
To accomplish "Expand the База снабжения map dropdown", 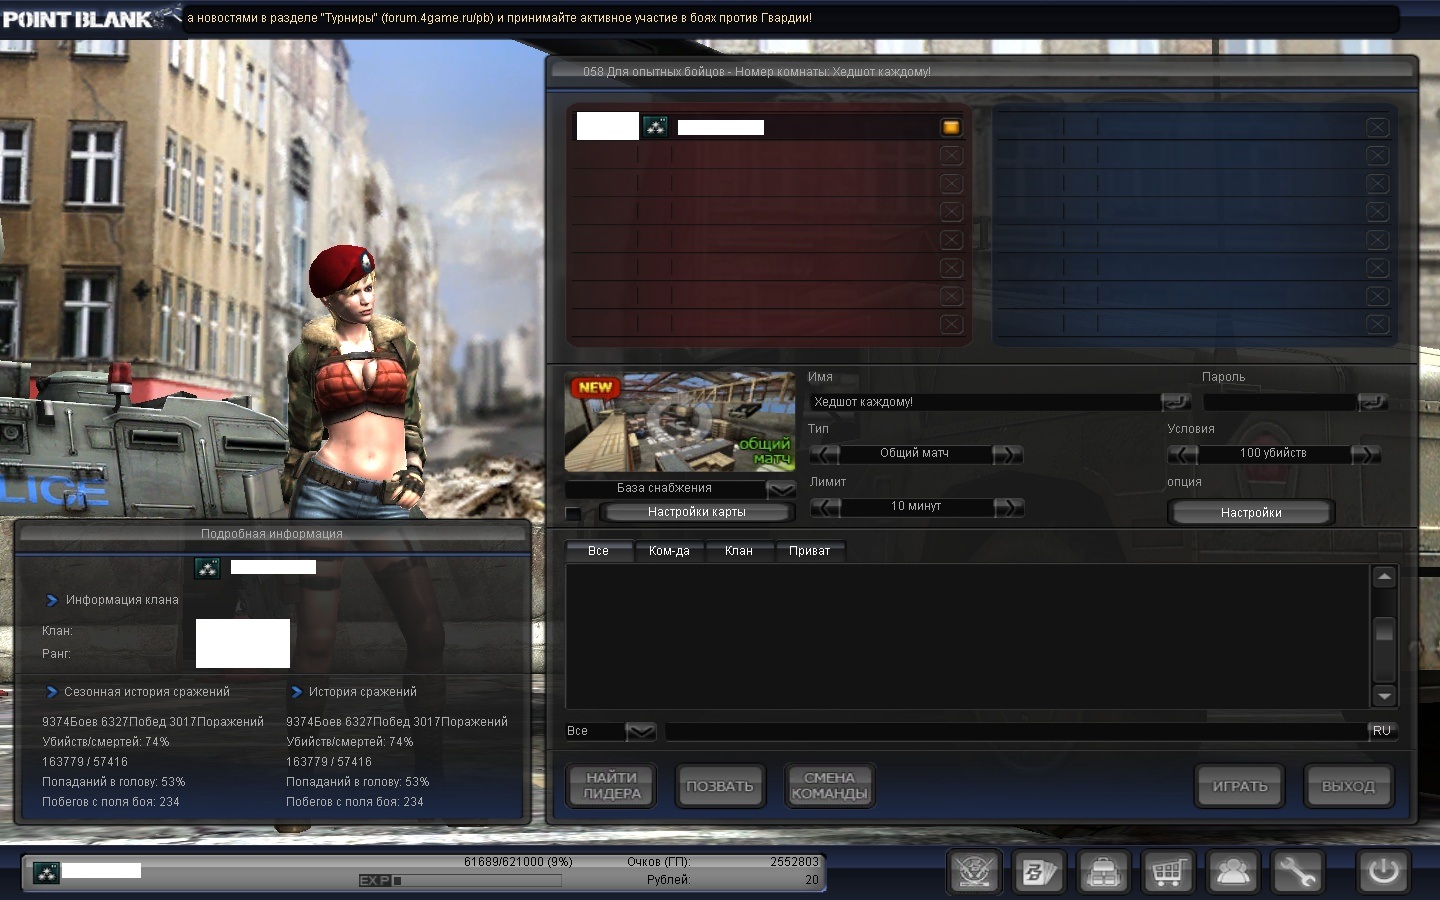I will [780, 489].
